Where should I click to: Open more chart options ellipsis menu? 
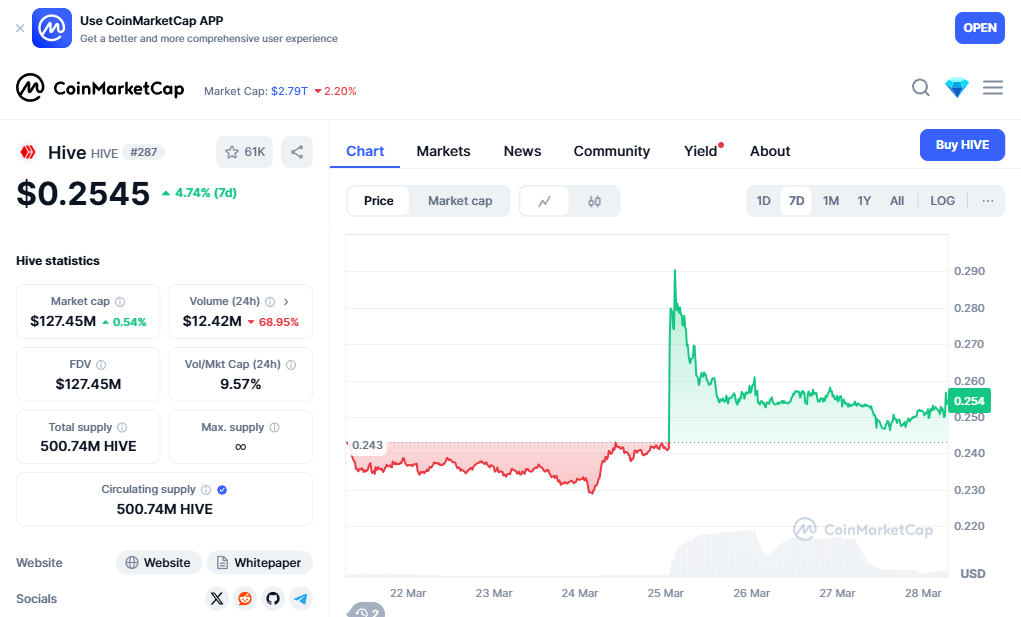tap(988, 201)
